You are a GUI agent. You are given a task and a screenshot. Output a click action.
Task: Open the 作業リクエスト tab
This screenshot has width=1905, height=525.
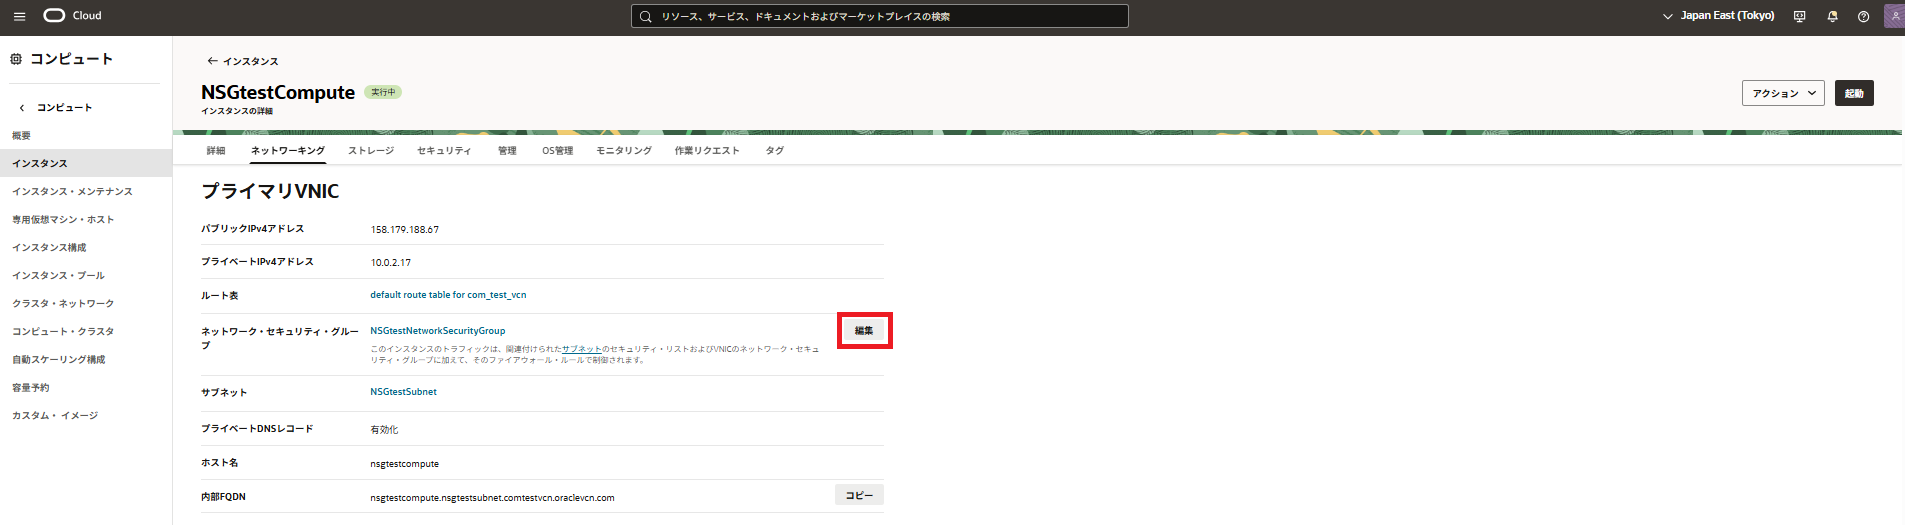707,151
